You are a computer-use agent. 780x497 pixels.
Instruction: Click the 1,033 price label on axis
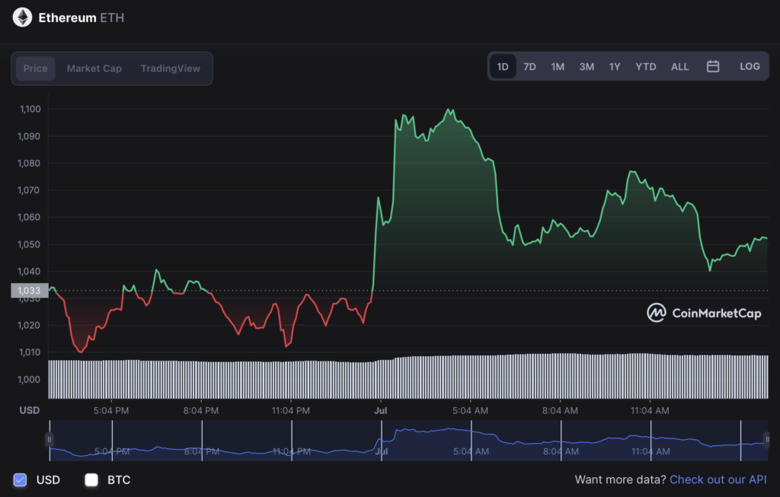click(28, 291)
